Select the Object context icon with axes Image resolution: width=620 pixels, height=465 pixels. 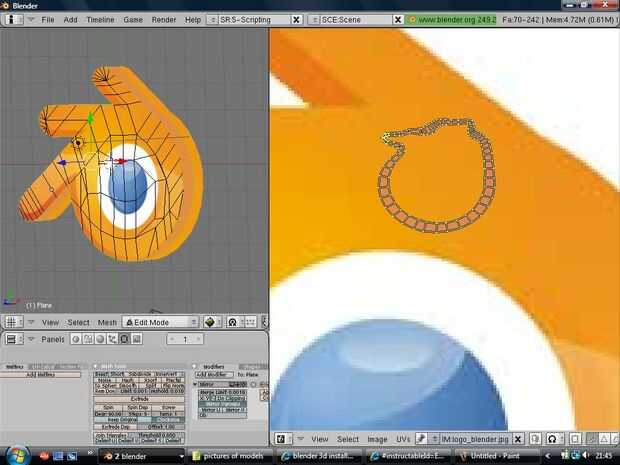coord(112,339)
